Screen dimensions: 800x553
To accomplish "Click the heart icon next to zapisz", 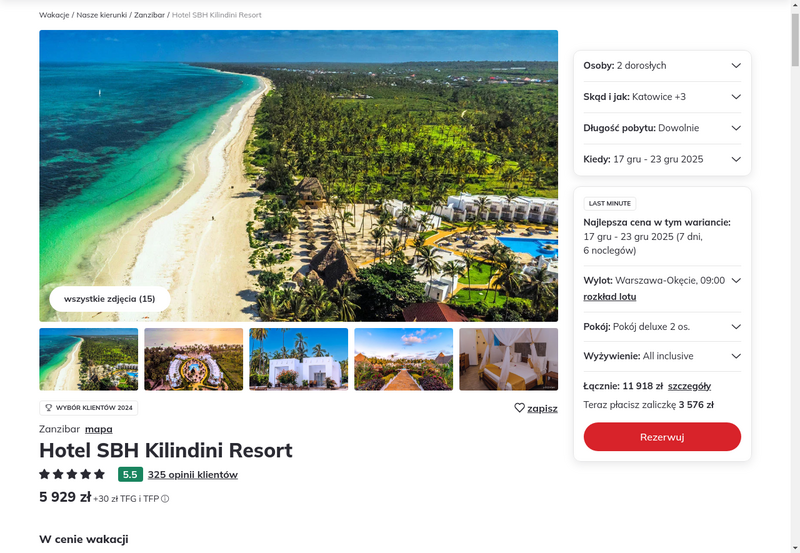I will tap(519, 408).
